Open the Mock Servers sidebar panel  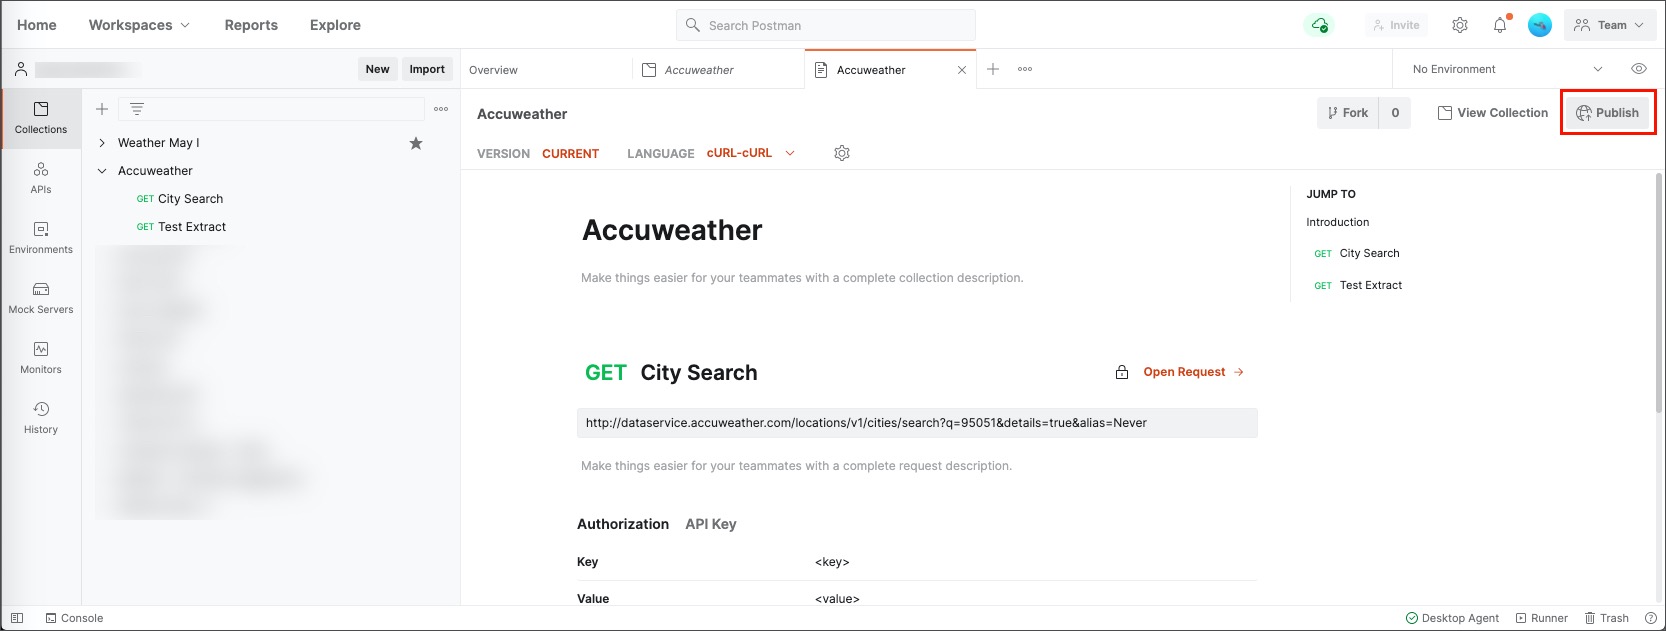tap(41, 298)
